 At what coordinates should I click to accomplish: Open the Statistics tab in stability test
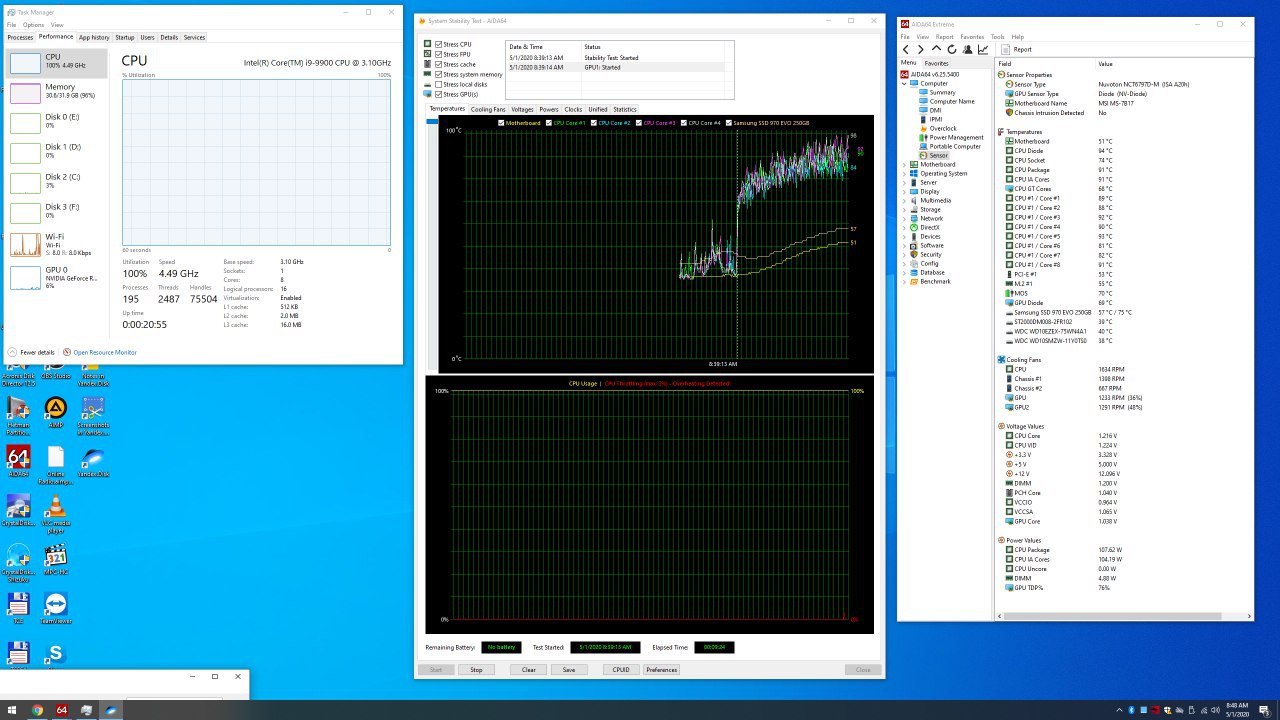click(x=624, y=109)
